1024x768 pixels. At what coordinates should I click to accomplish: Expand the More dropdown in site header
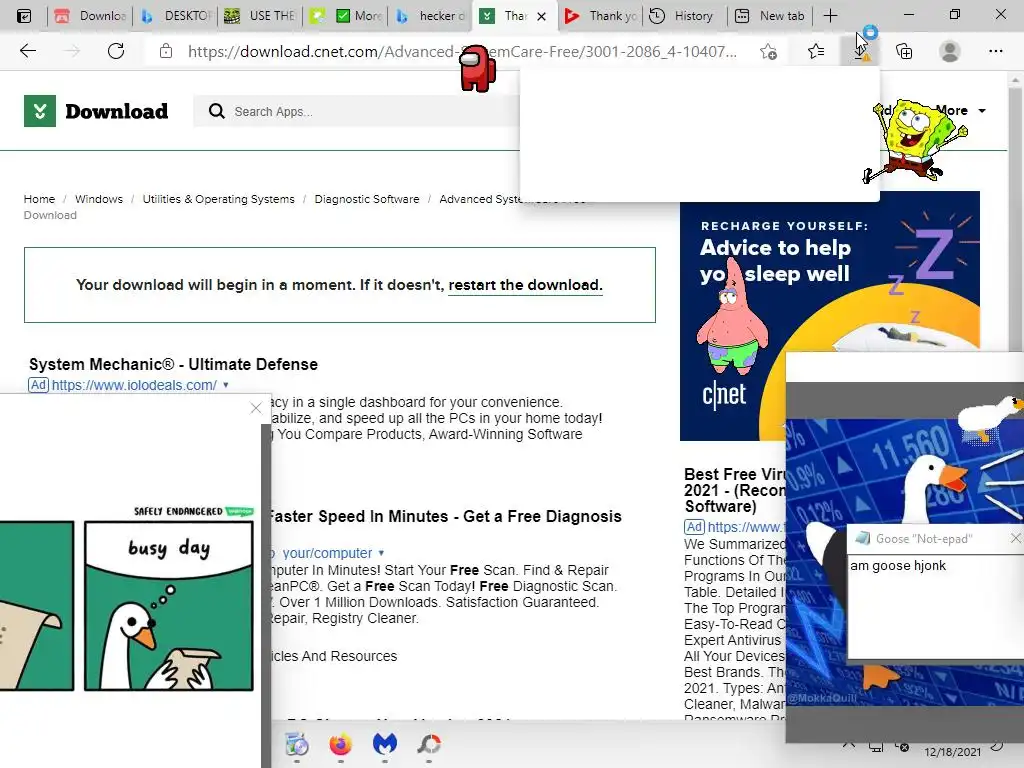pos(961,111)
